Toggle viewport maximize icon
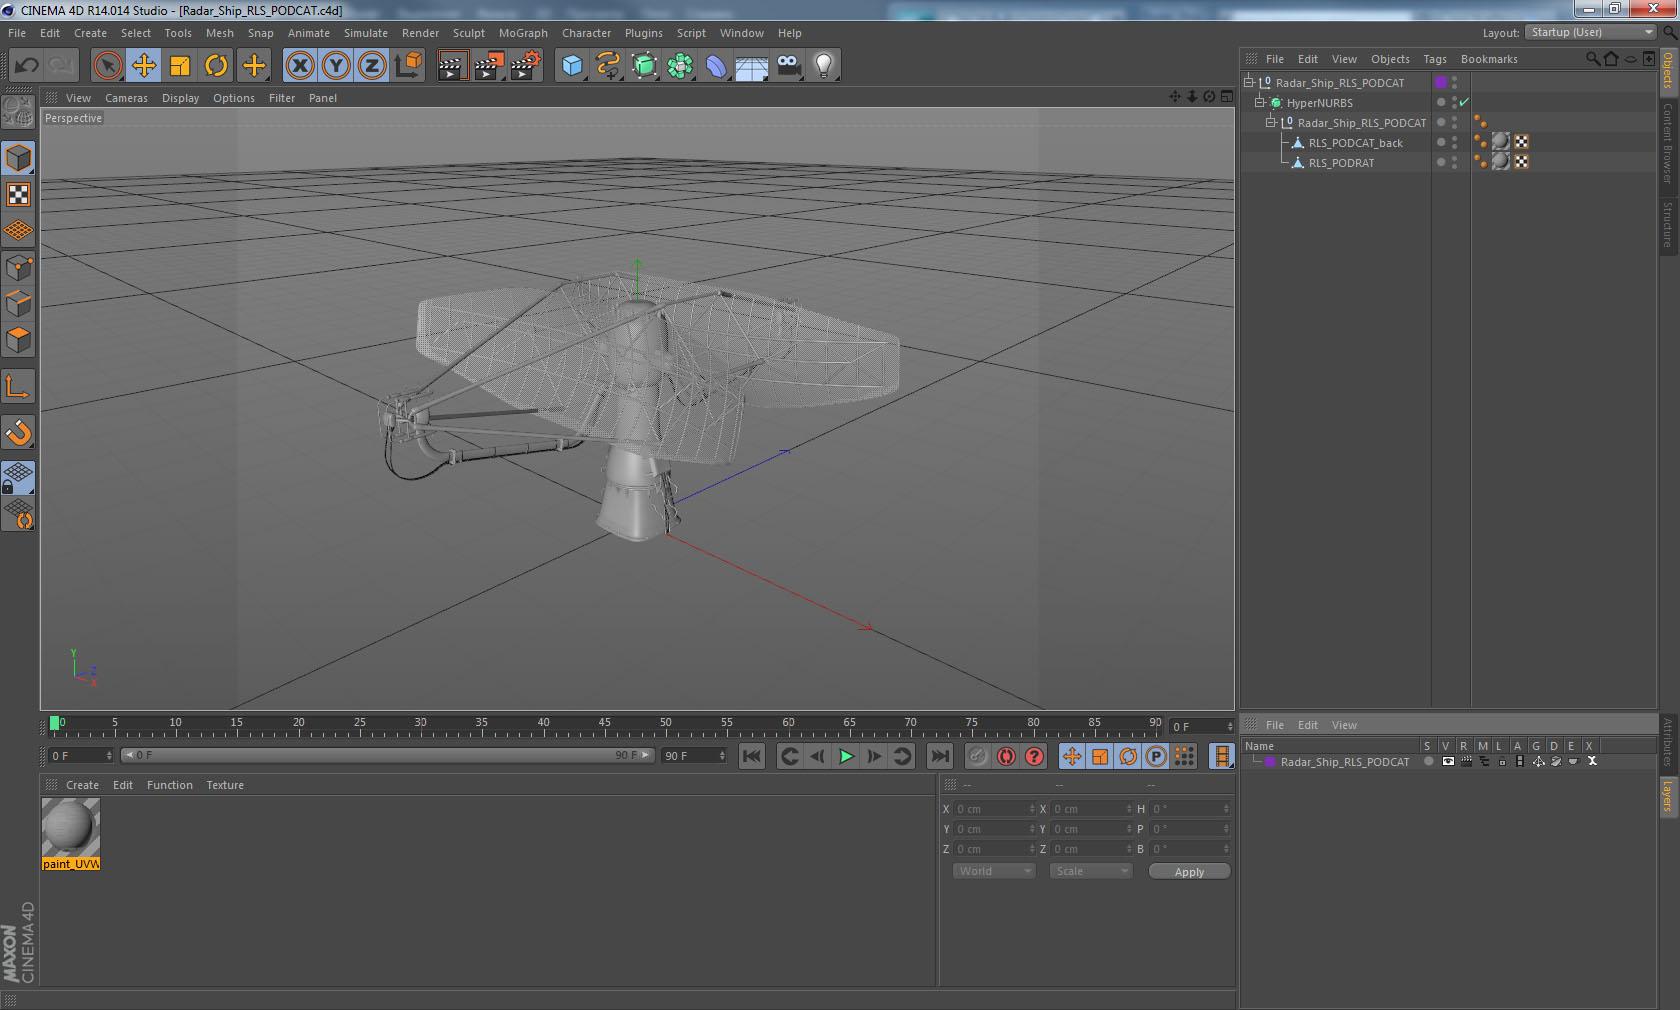 coord(1227,97)
